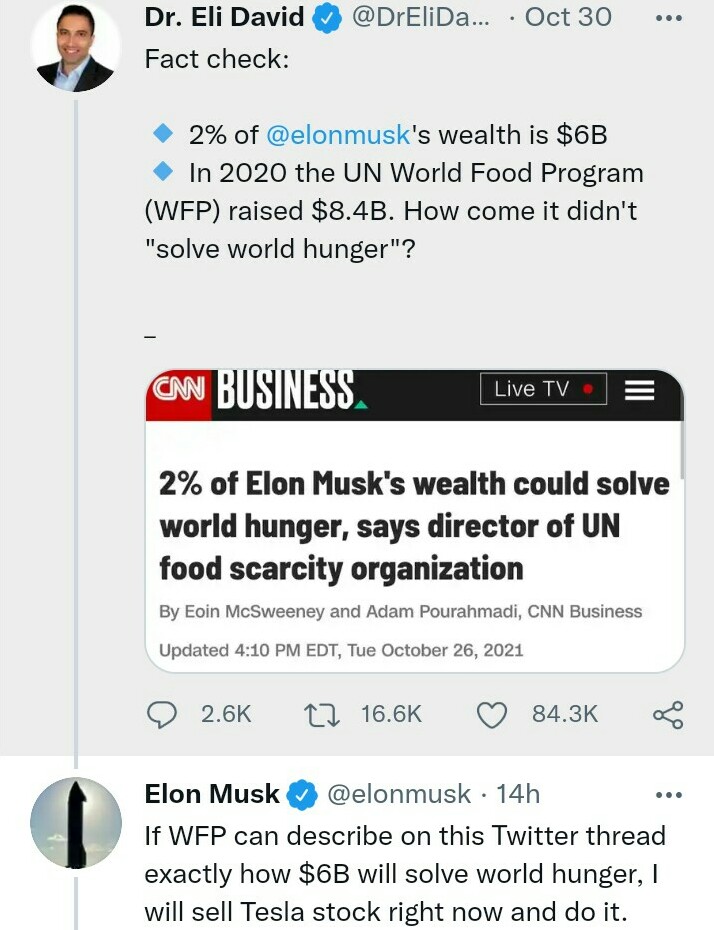Retweet Dr. Eli David's fact check tweet

point(323,713)
